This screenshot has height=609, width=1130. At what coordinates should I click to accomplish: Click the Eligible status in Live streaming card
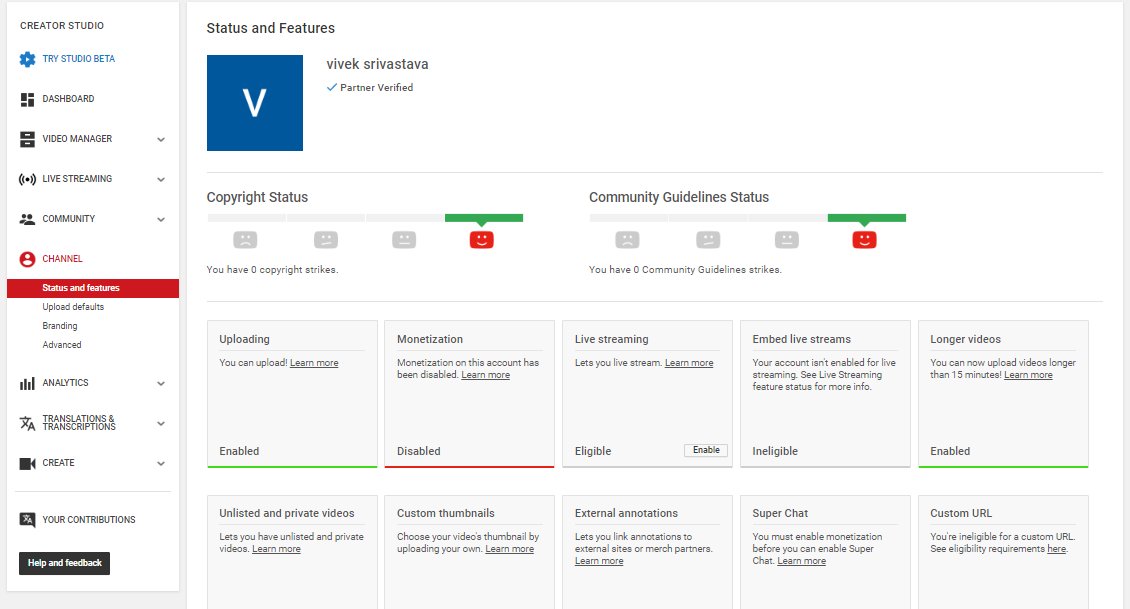point(593,451)
